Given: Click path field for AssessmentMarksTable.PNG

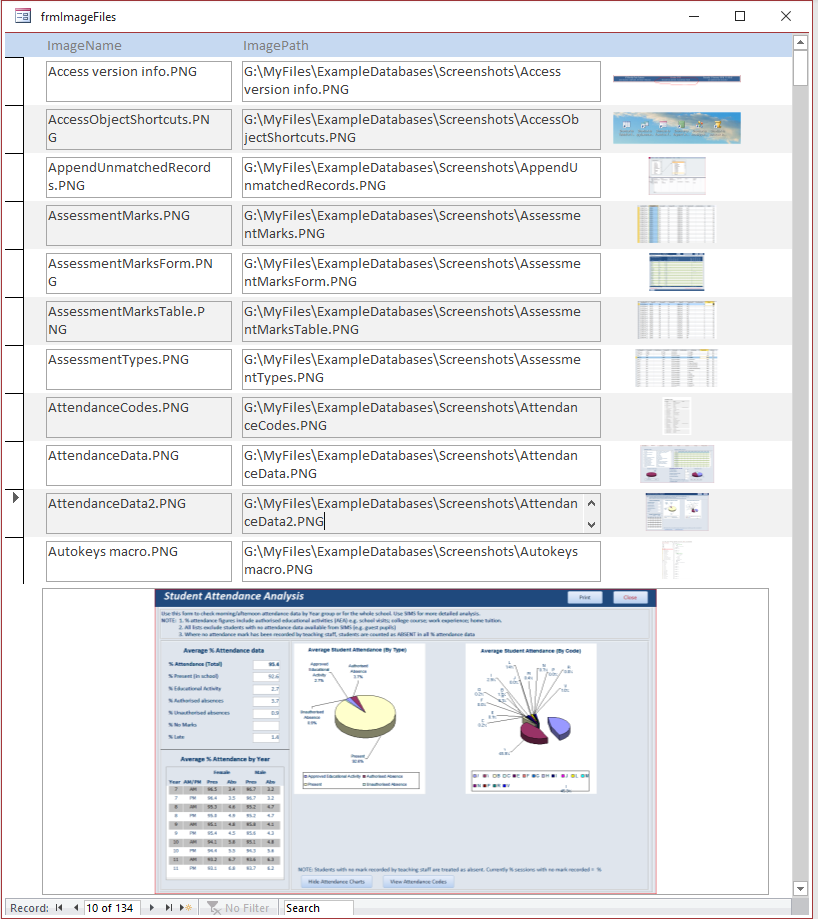Looking at the screenshot, I should [x=421, y=322].
